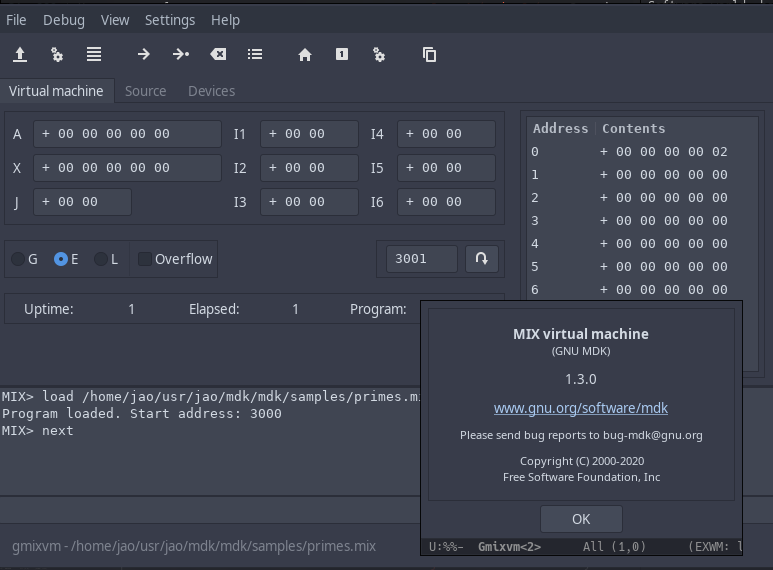Click OK in the about dialog
The width and height of the screenshot is (773, 570).
click(x=581, y=519)
